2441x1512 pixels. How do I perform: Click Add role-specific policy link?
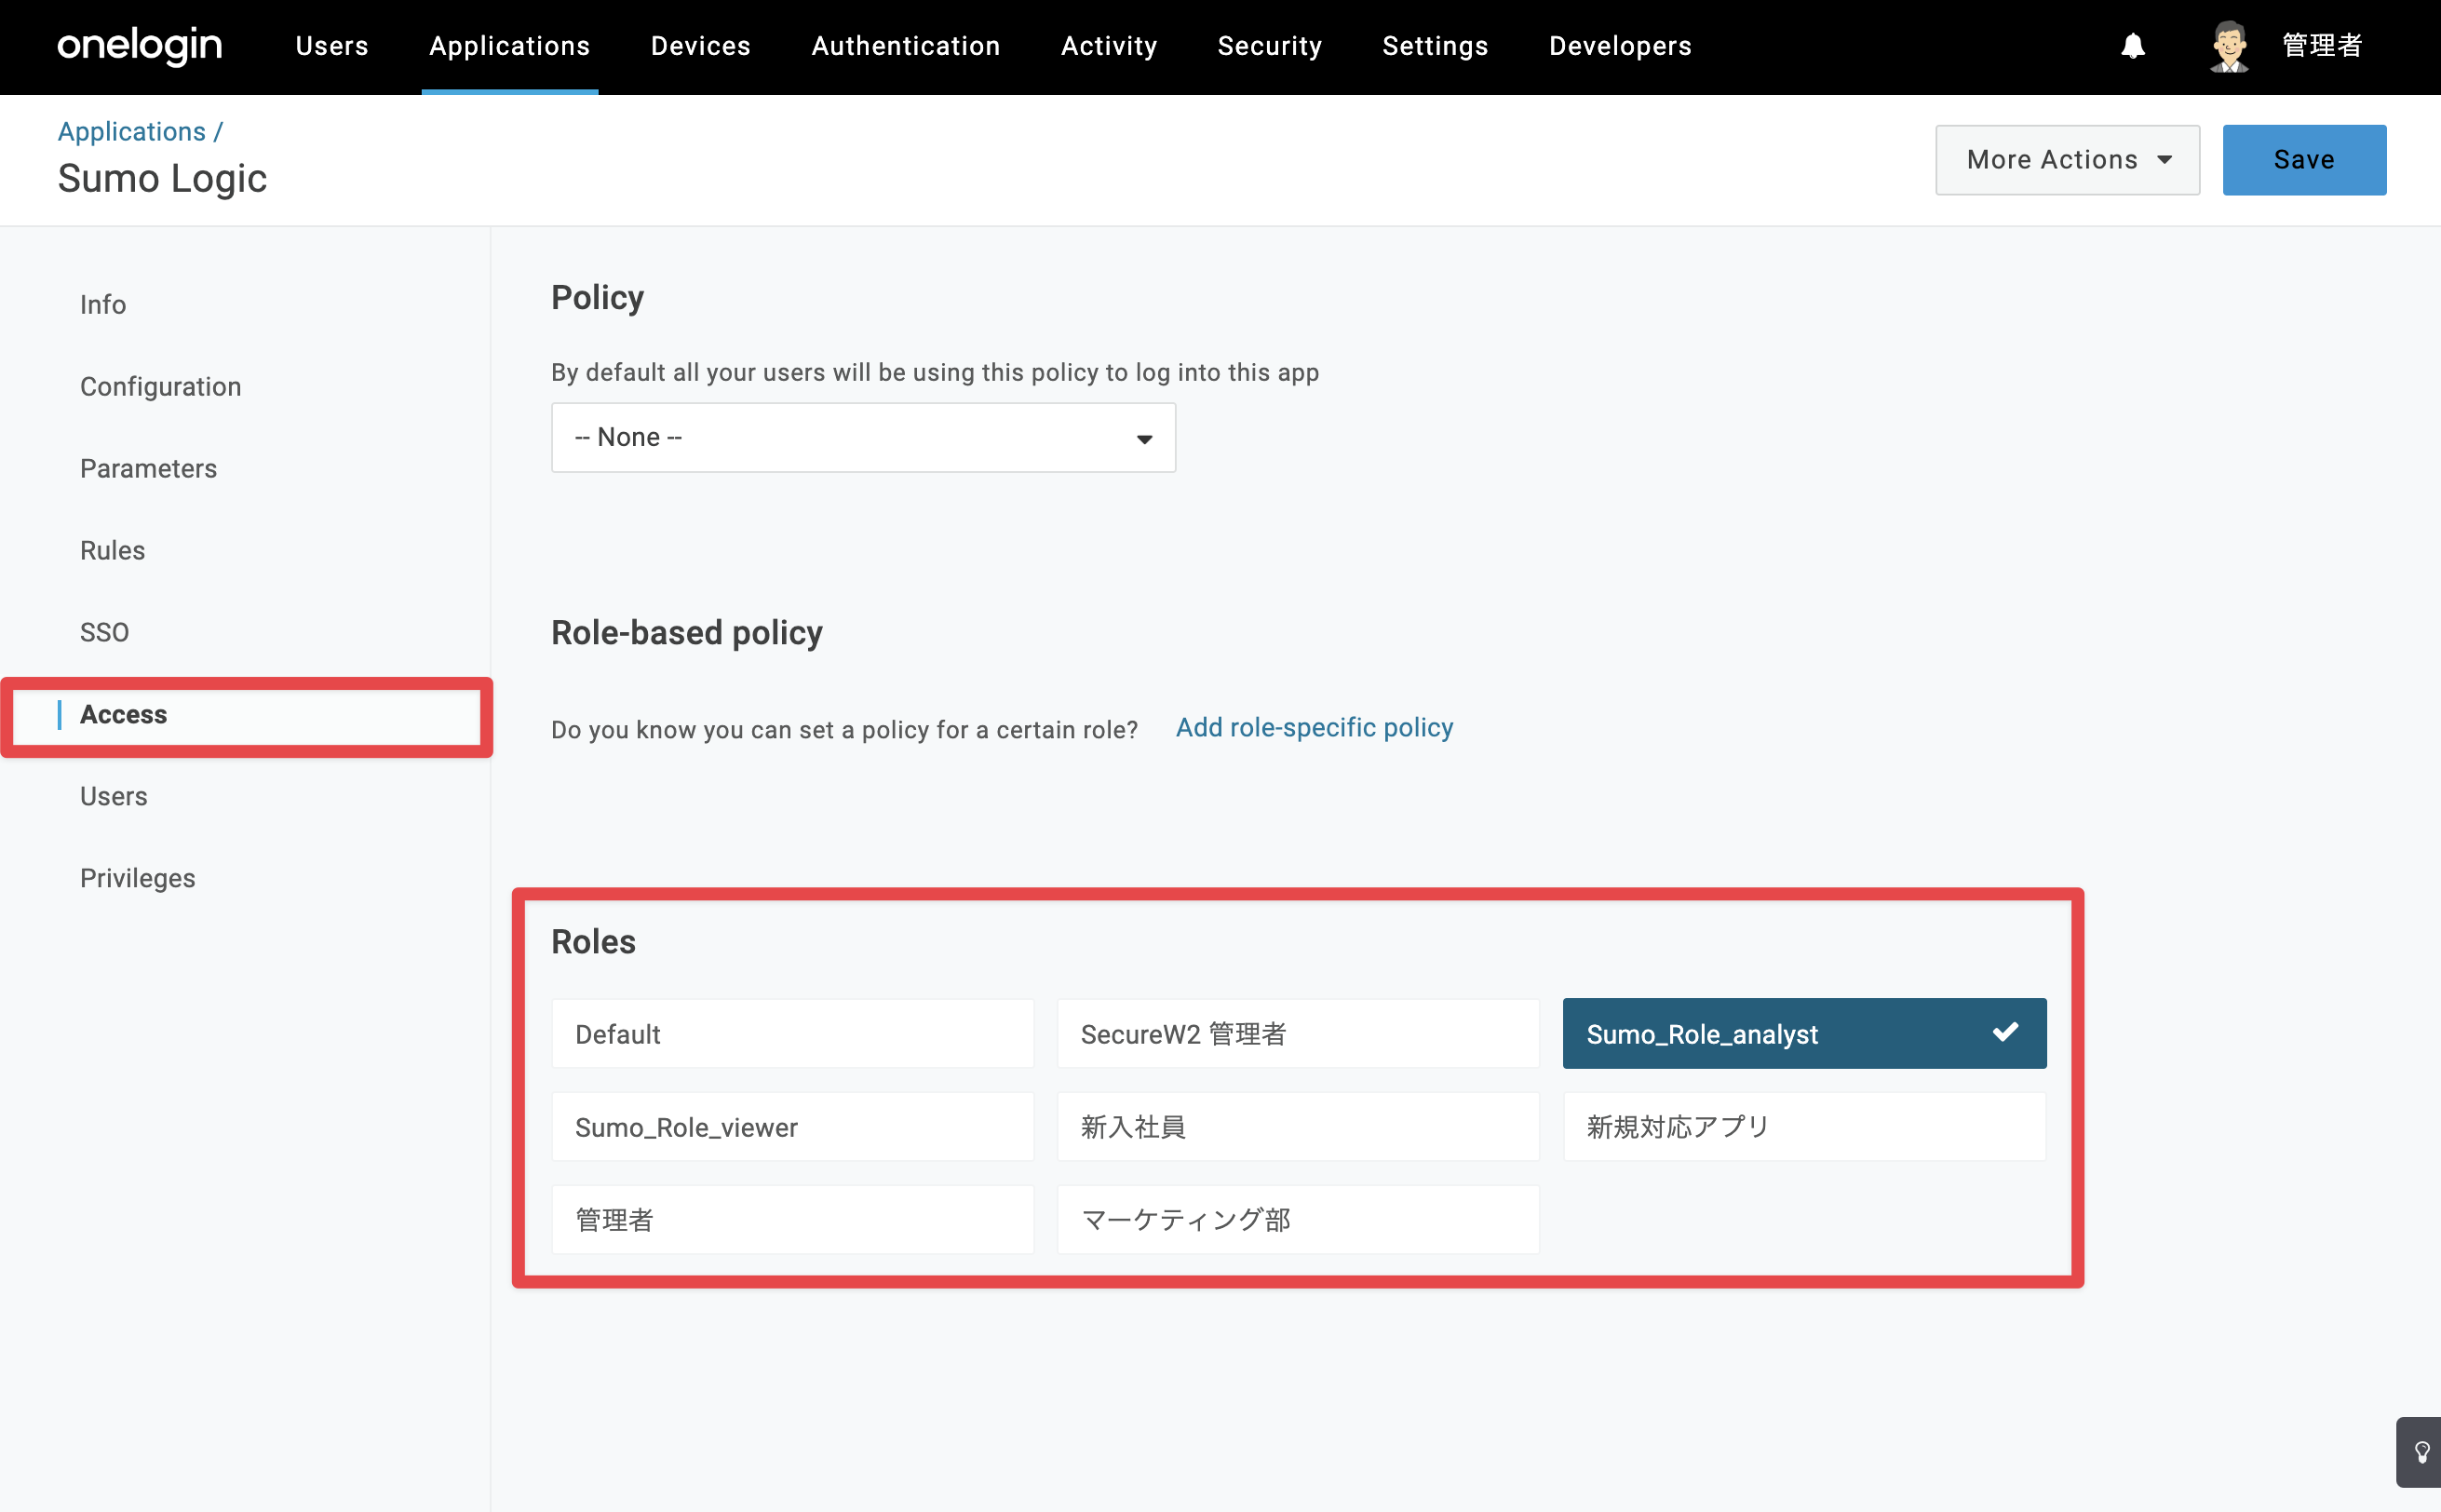[1314, 728]
